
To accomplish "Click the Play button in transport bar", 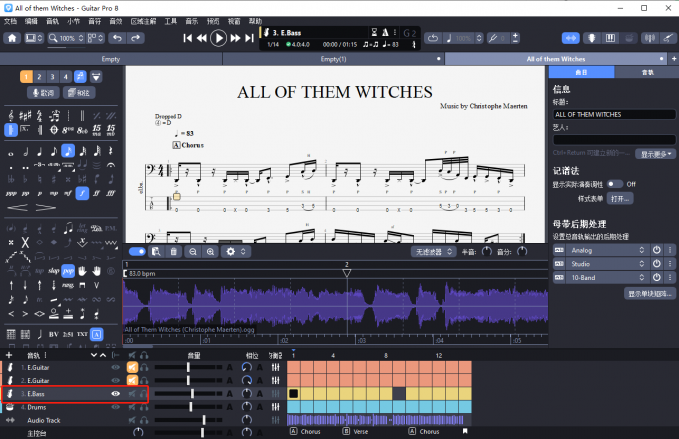I will tap(219, 38).
